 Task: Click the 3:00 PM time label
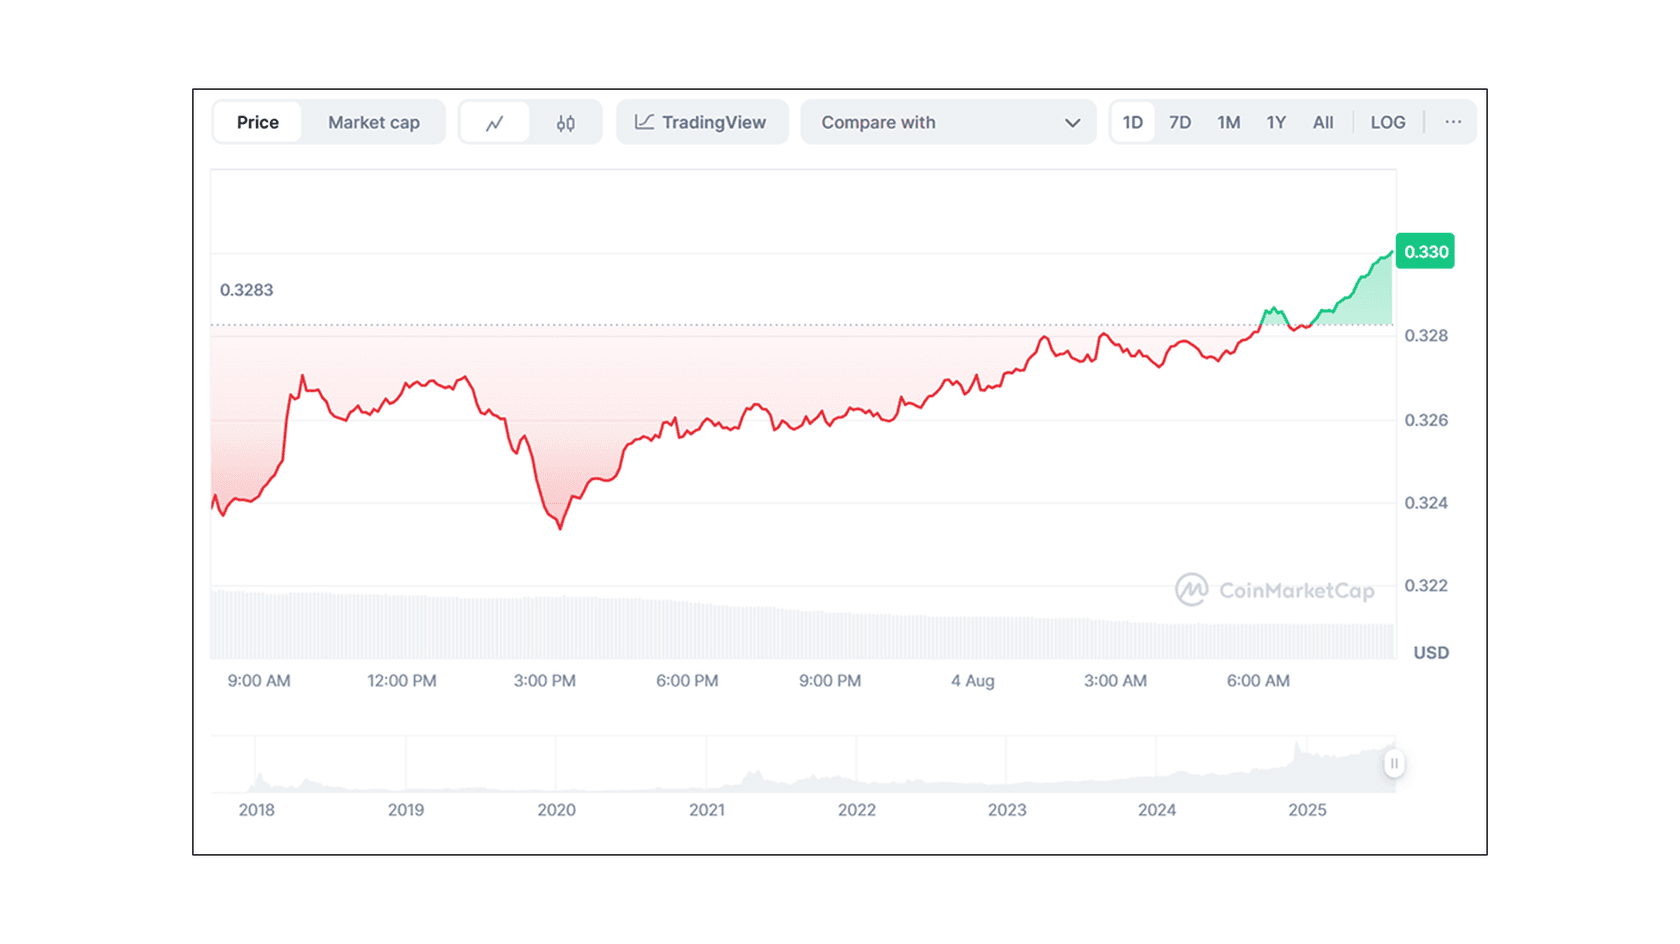(545, 681)
